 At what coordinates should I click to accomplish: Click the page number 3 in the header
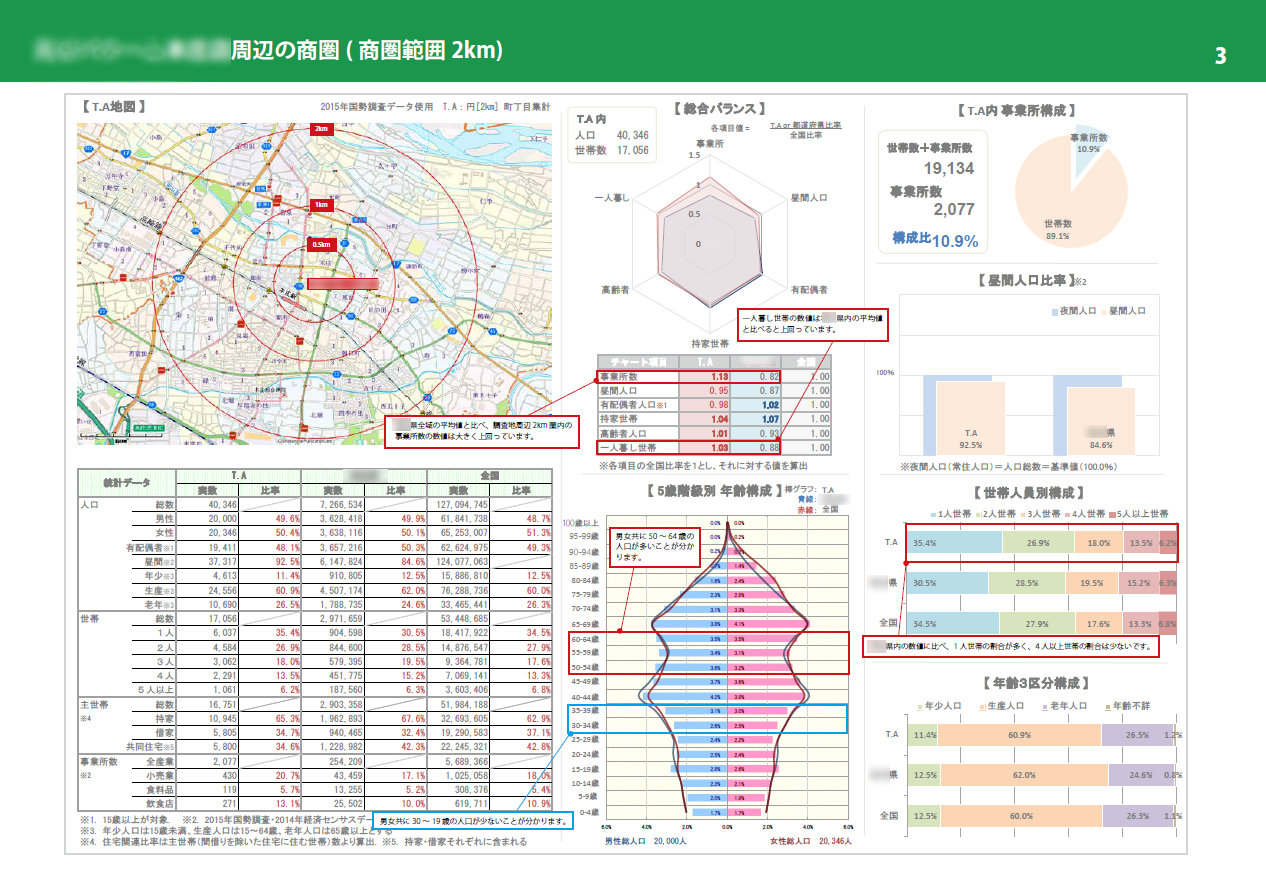1220,55
